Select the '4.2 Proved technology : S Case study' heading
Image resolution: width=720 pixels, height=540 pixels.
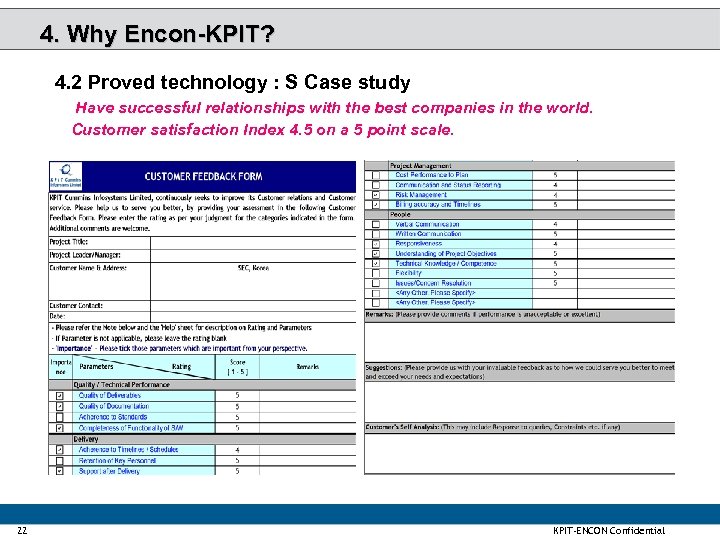click(232, 82)
